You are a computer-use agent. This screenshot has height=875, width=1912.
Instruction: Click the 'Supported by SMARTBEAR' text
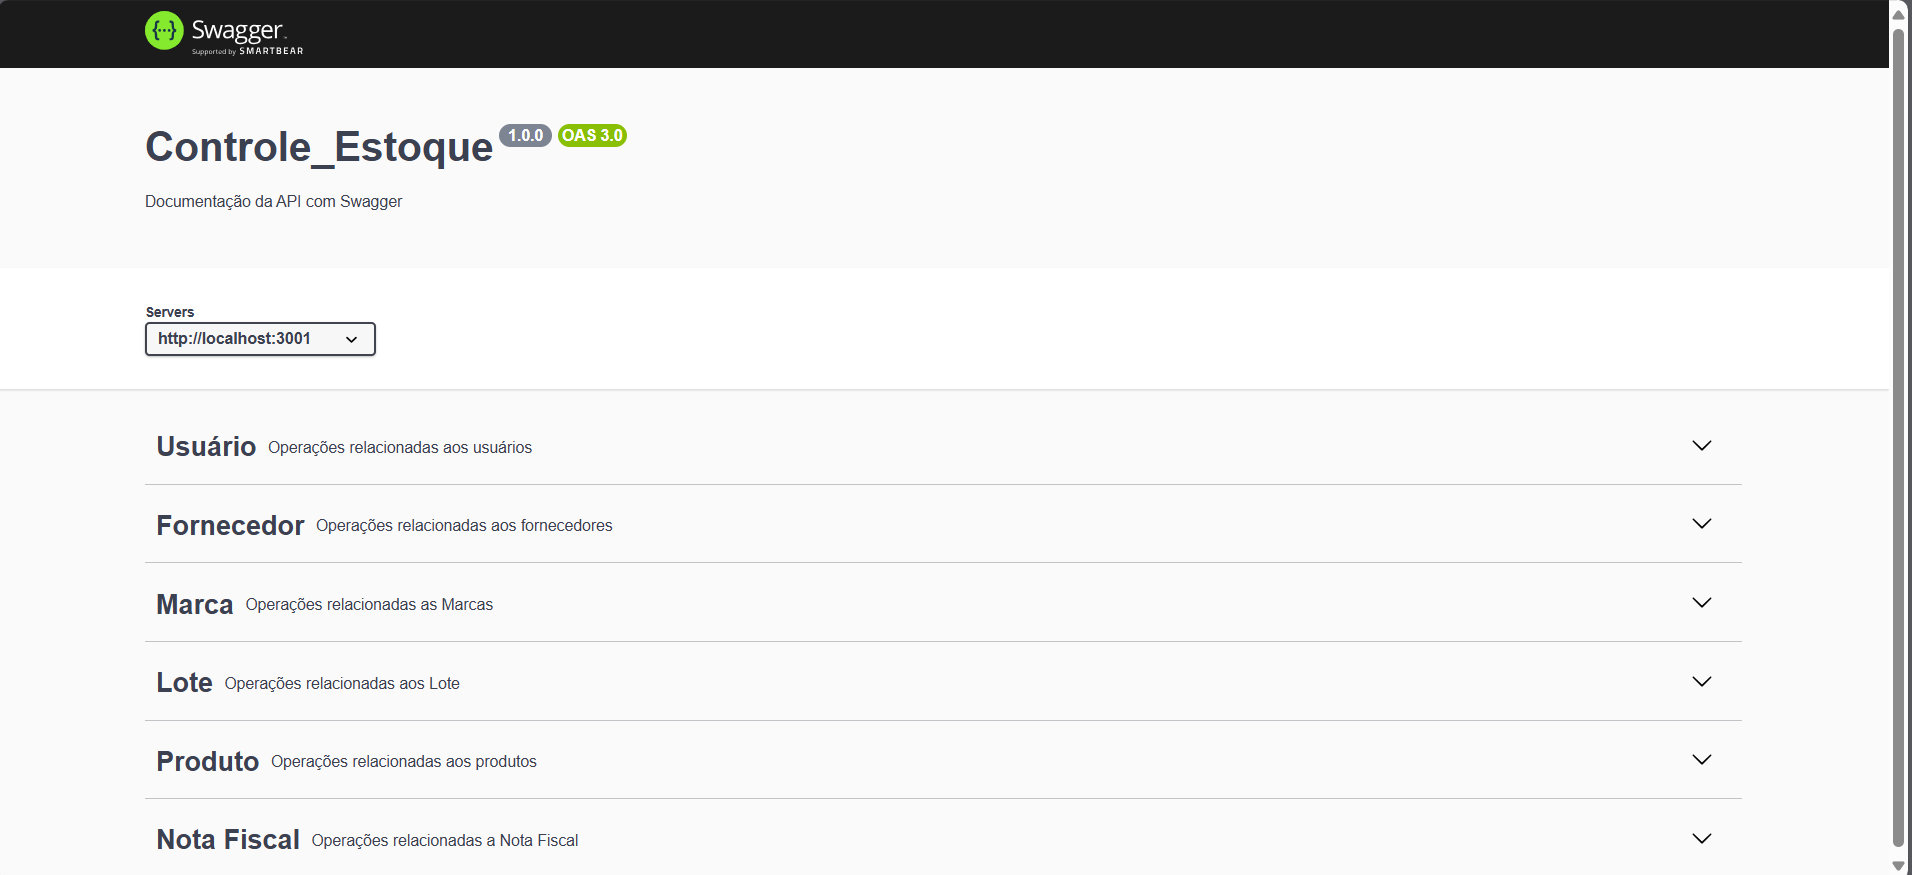(248, 51)
